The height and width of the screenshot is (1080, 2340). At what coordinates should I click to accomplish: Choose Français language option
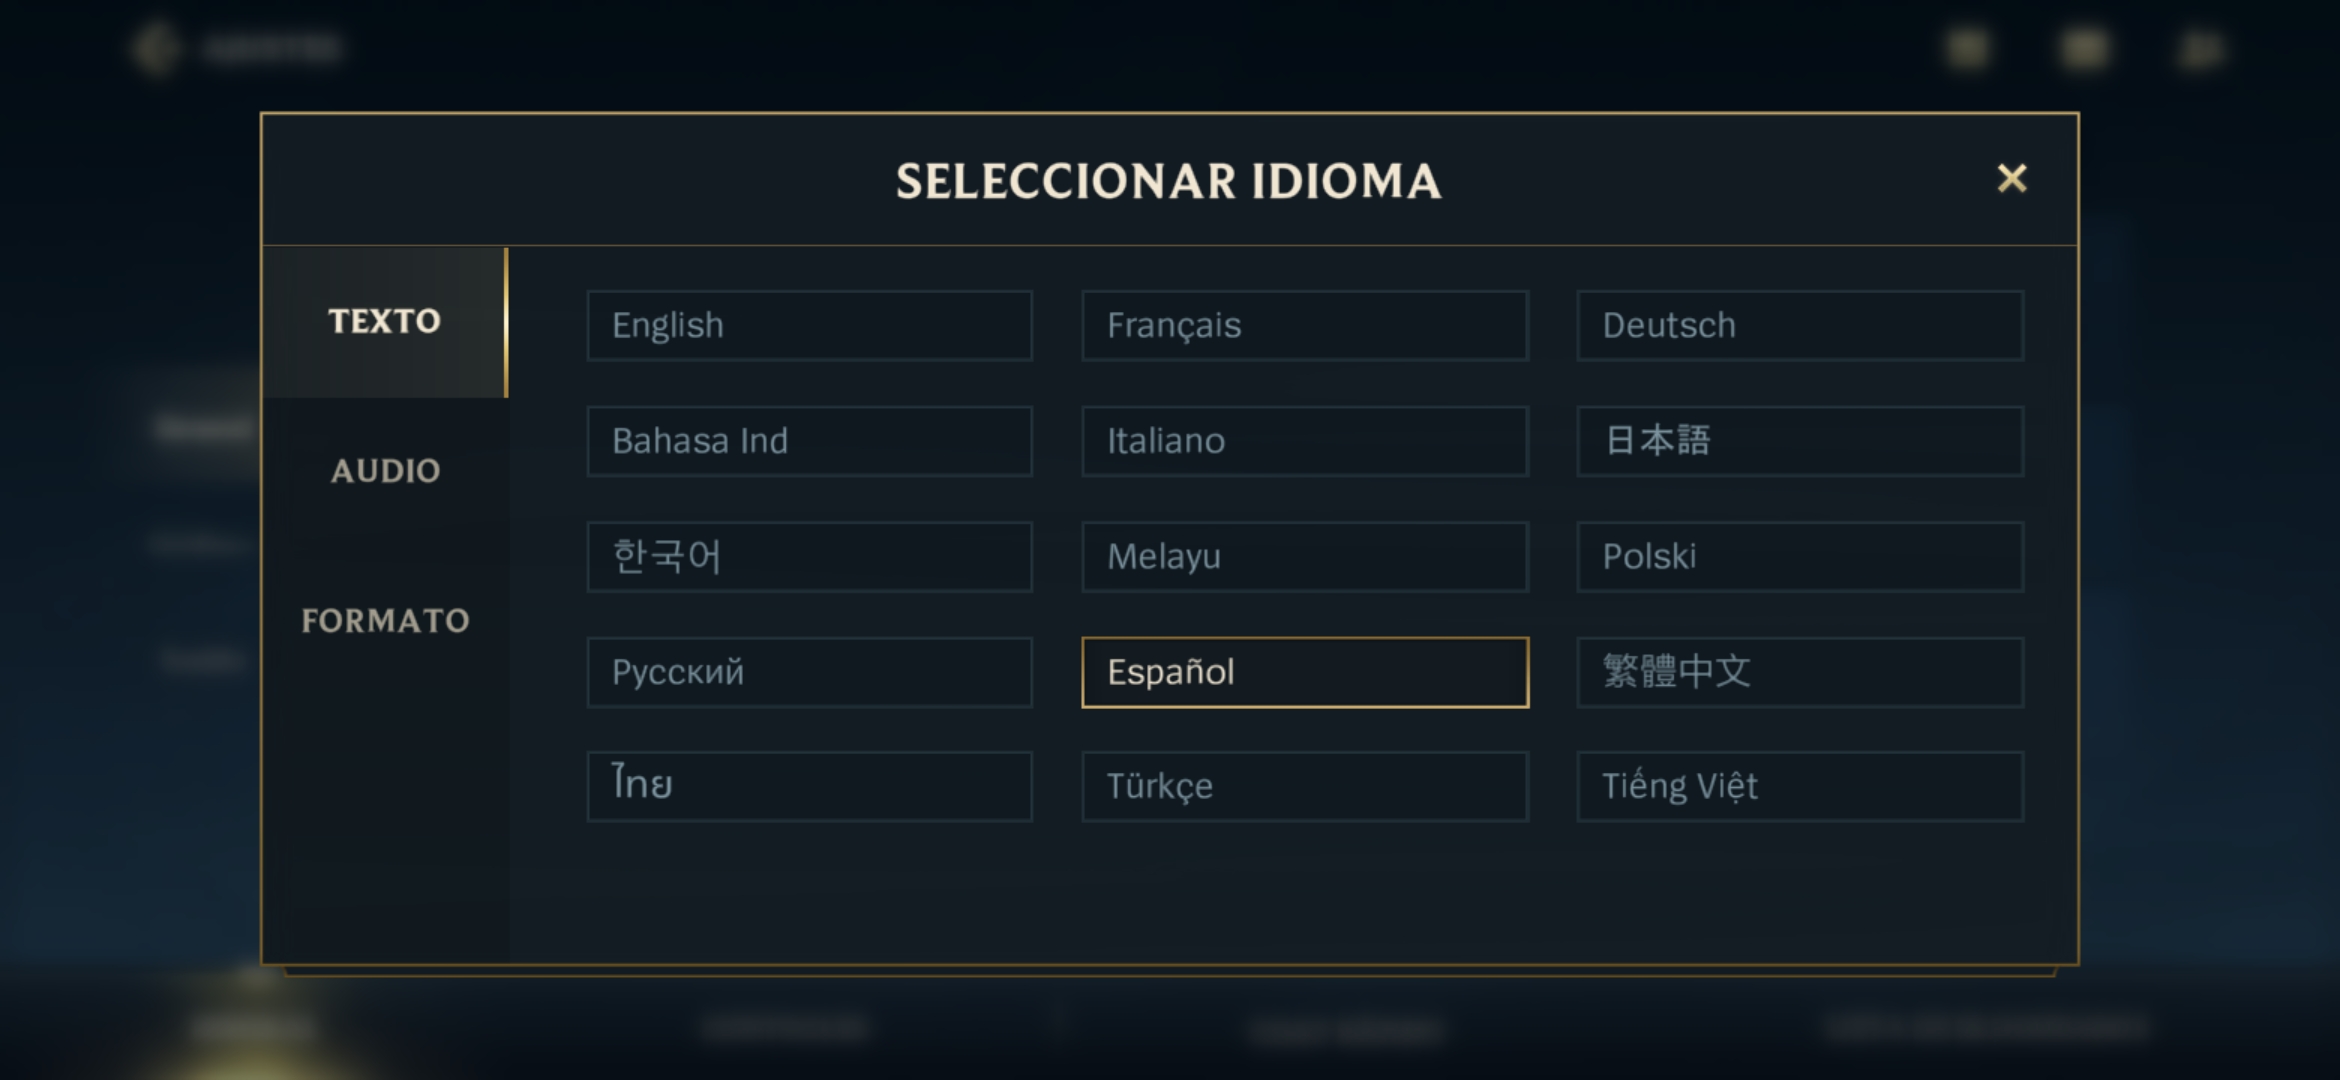(x=1305, y=326)
